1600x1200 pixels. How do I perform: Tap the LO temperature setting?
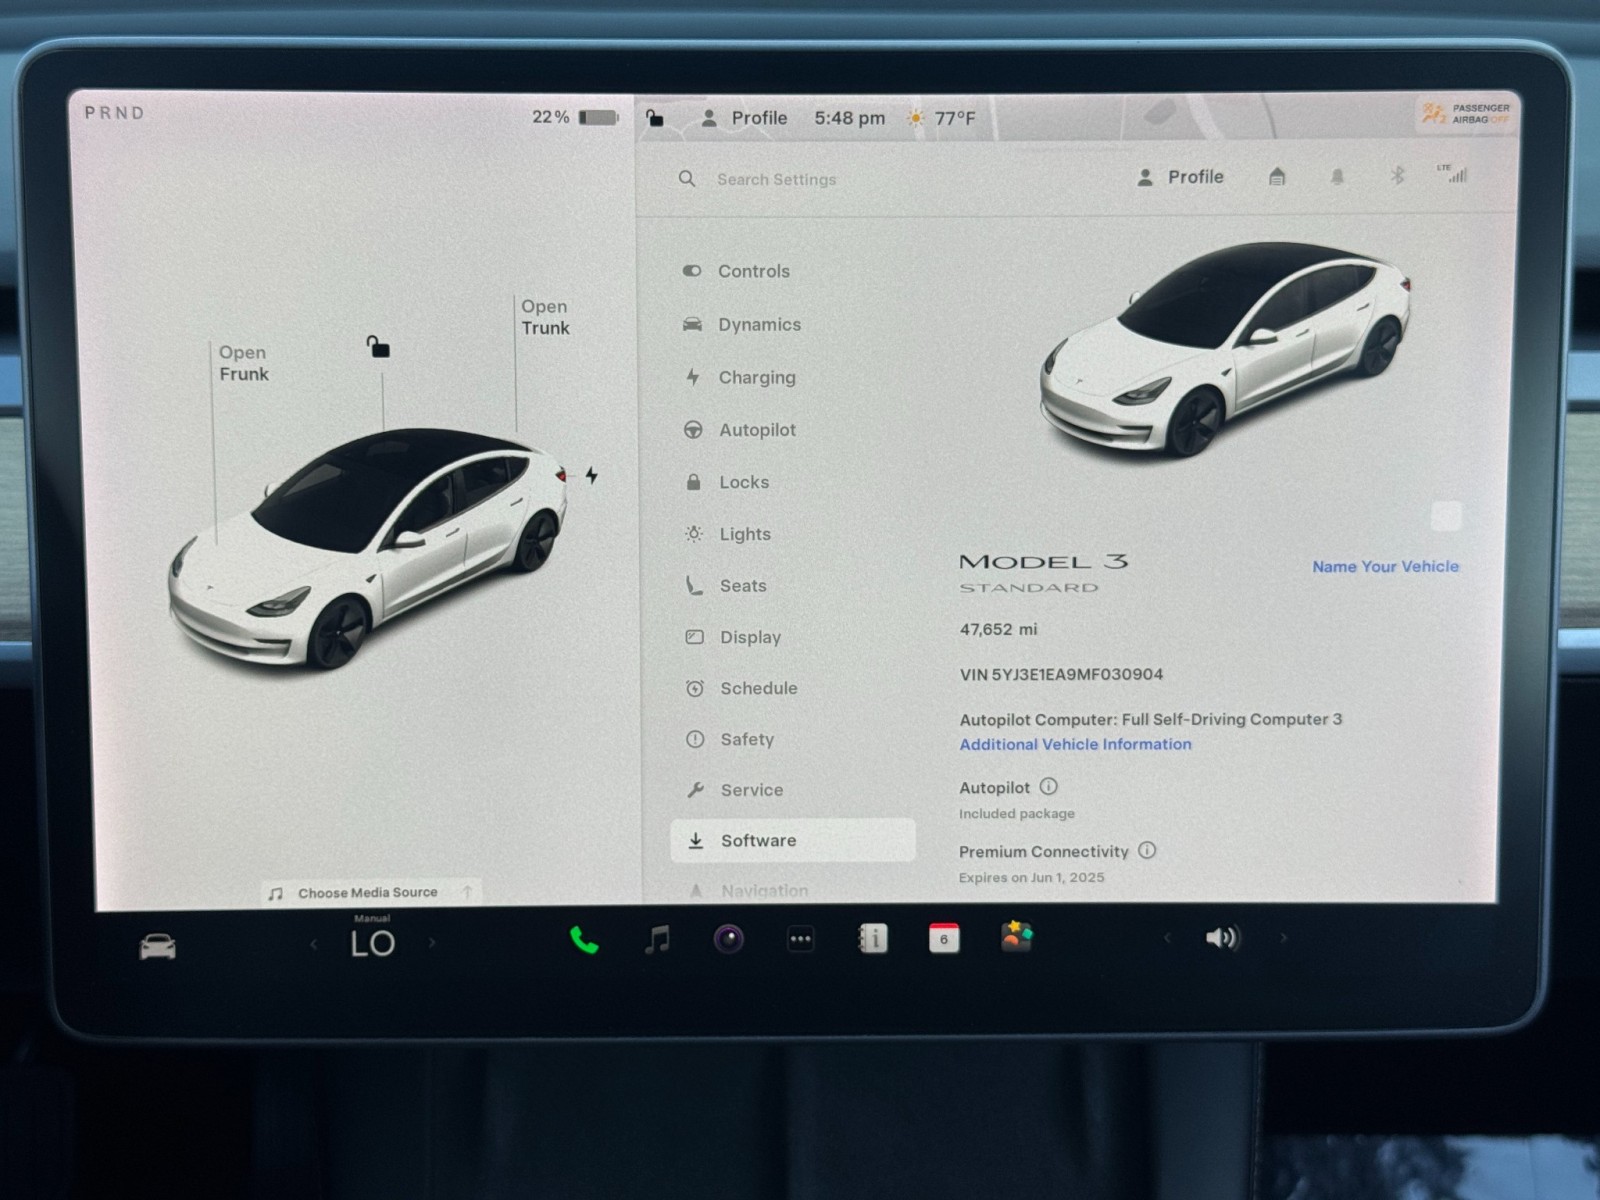tap(372, 943)
